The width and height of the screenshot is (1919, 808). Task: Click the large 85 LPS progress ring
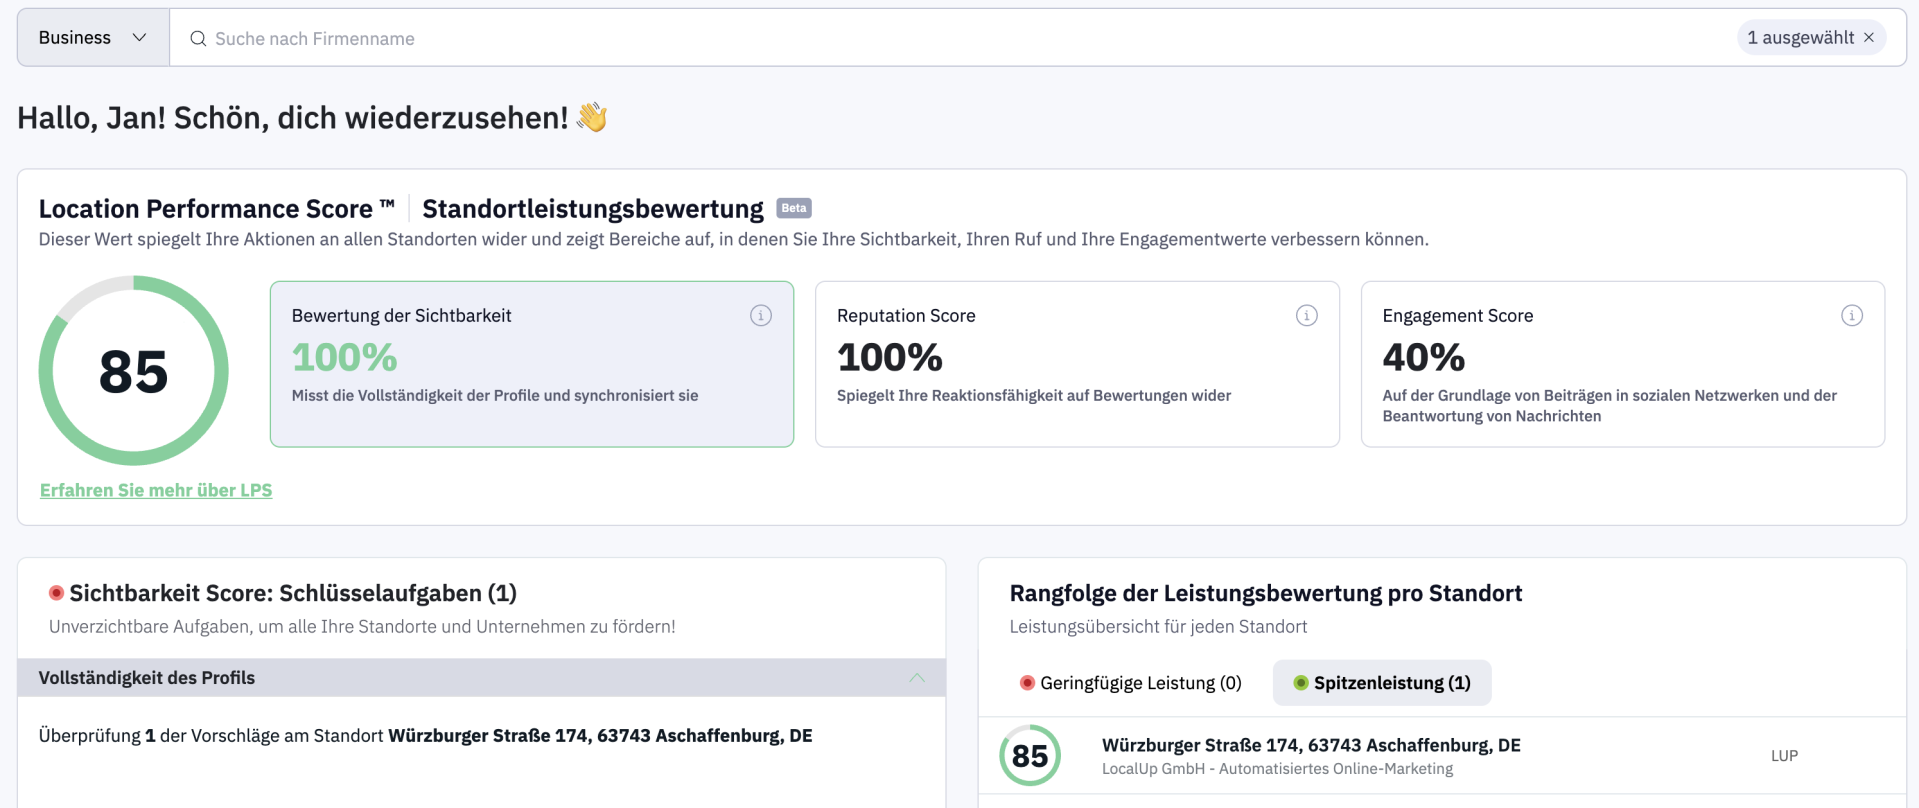point(133,371)
